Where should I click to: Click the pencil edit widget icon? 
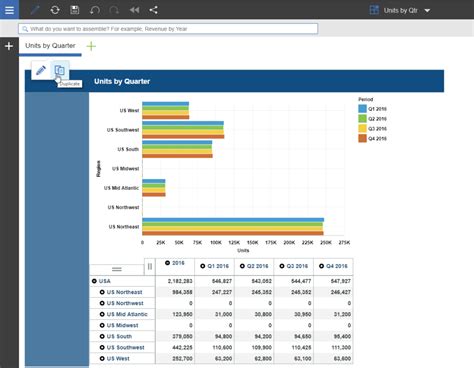(41, 70)
